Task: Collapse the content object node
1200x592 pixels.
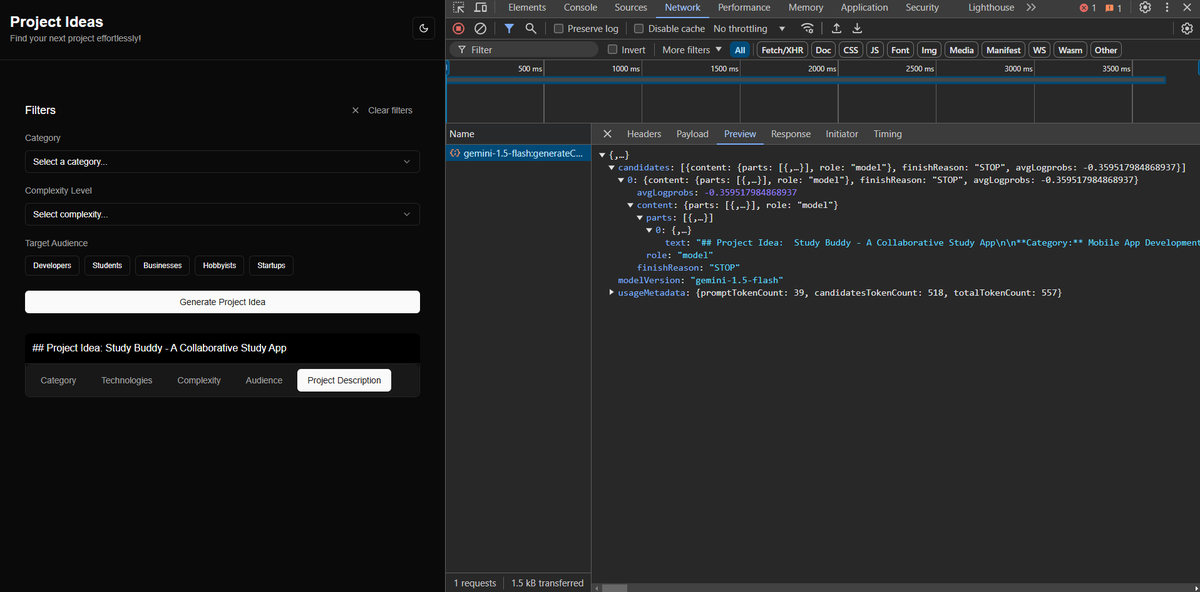Action: (631, 205)
